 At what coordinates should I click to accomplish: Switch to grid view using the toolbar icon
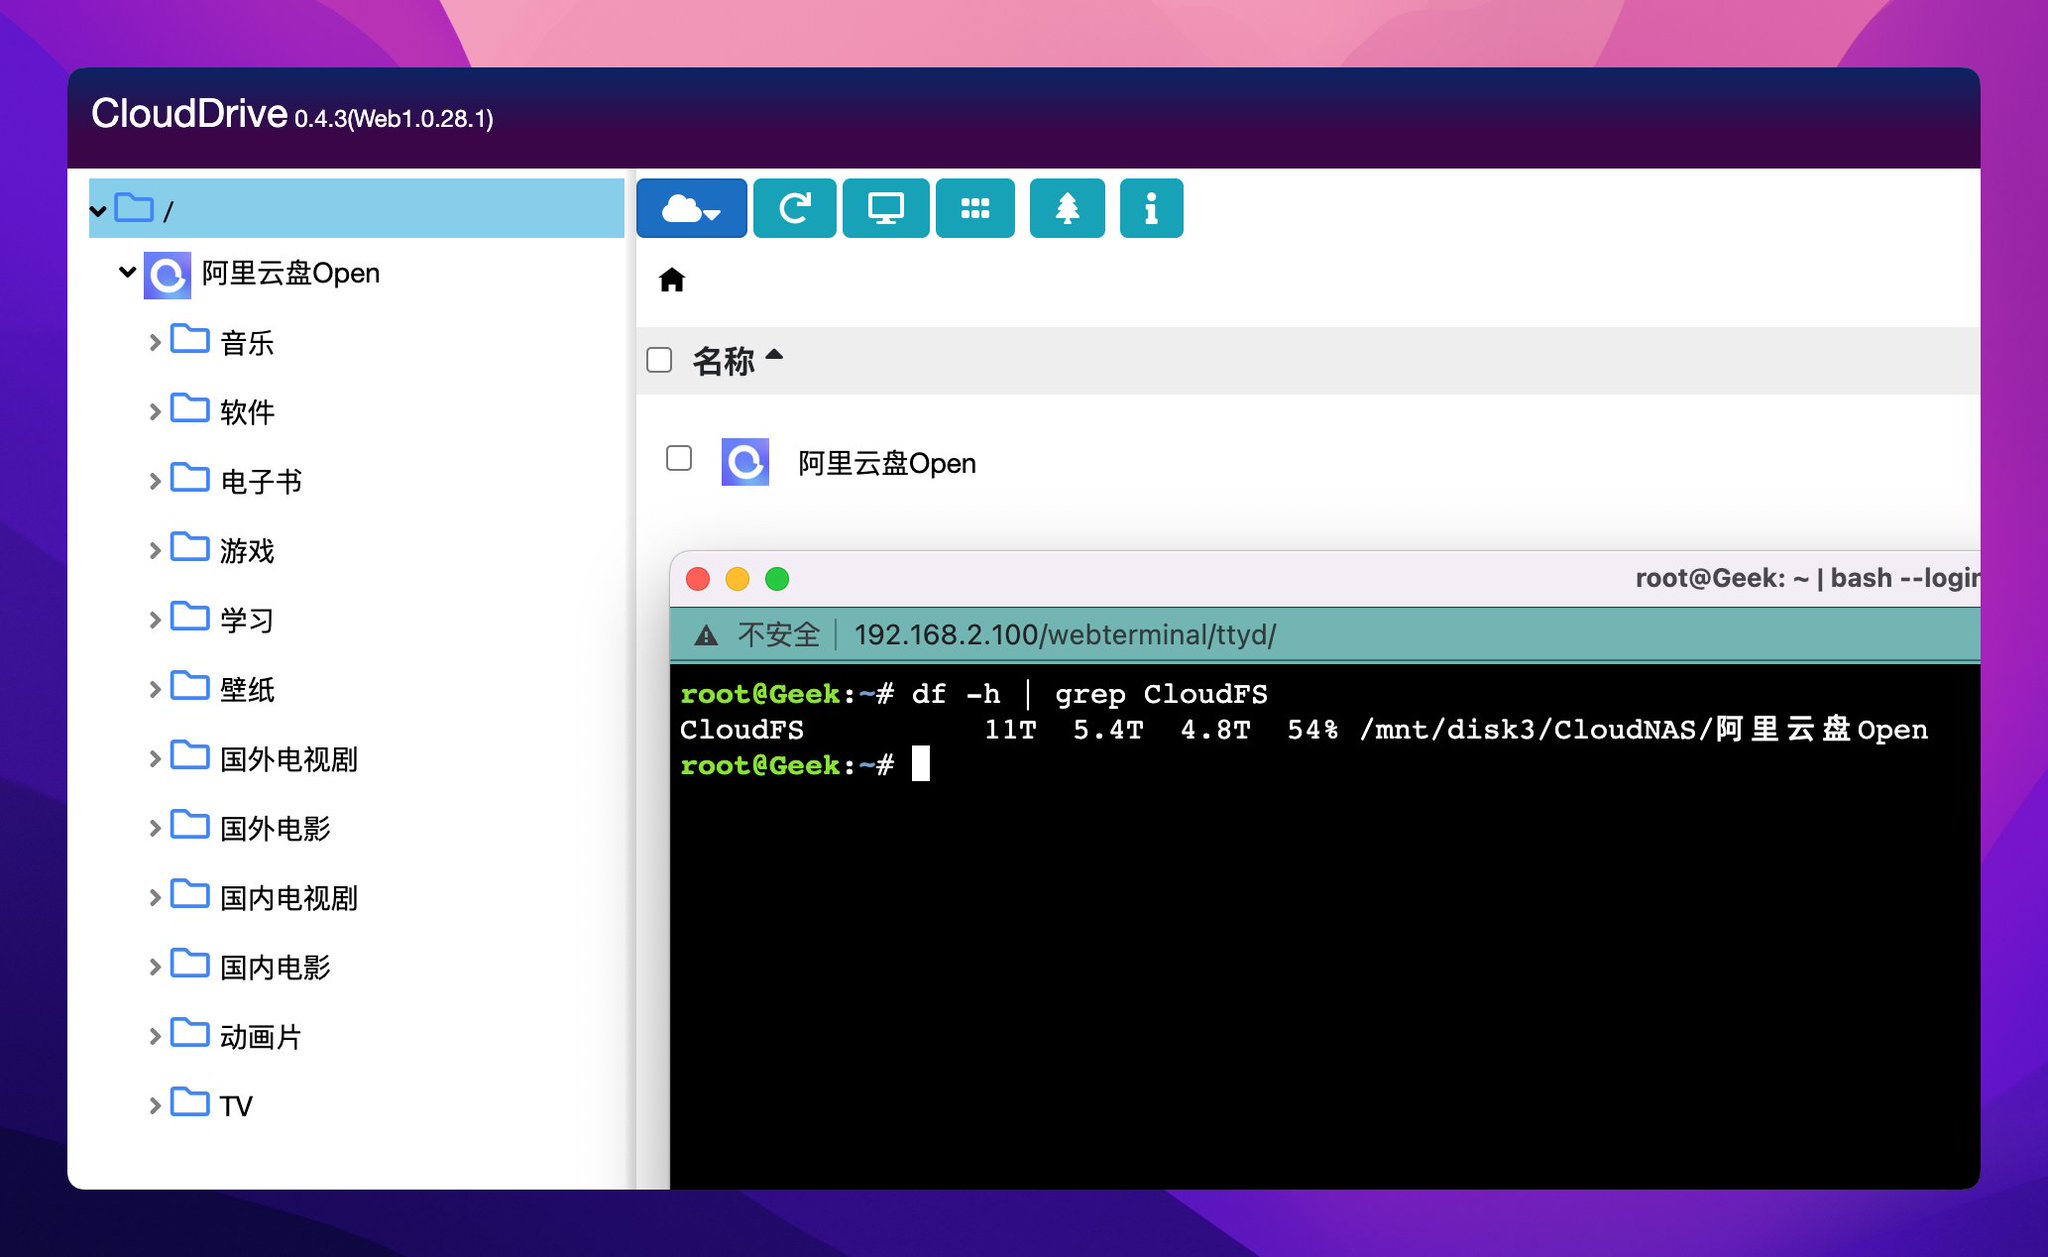tap(976, 208)
